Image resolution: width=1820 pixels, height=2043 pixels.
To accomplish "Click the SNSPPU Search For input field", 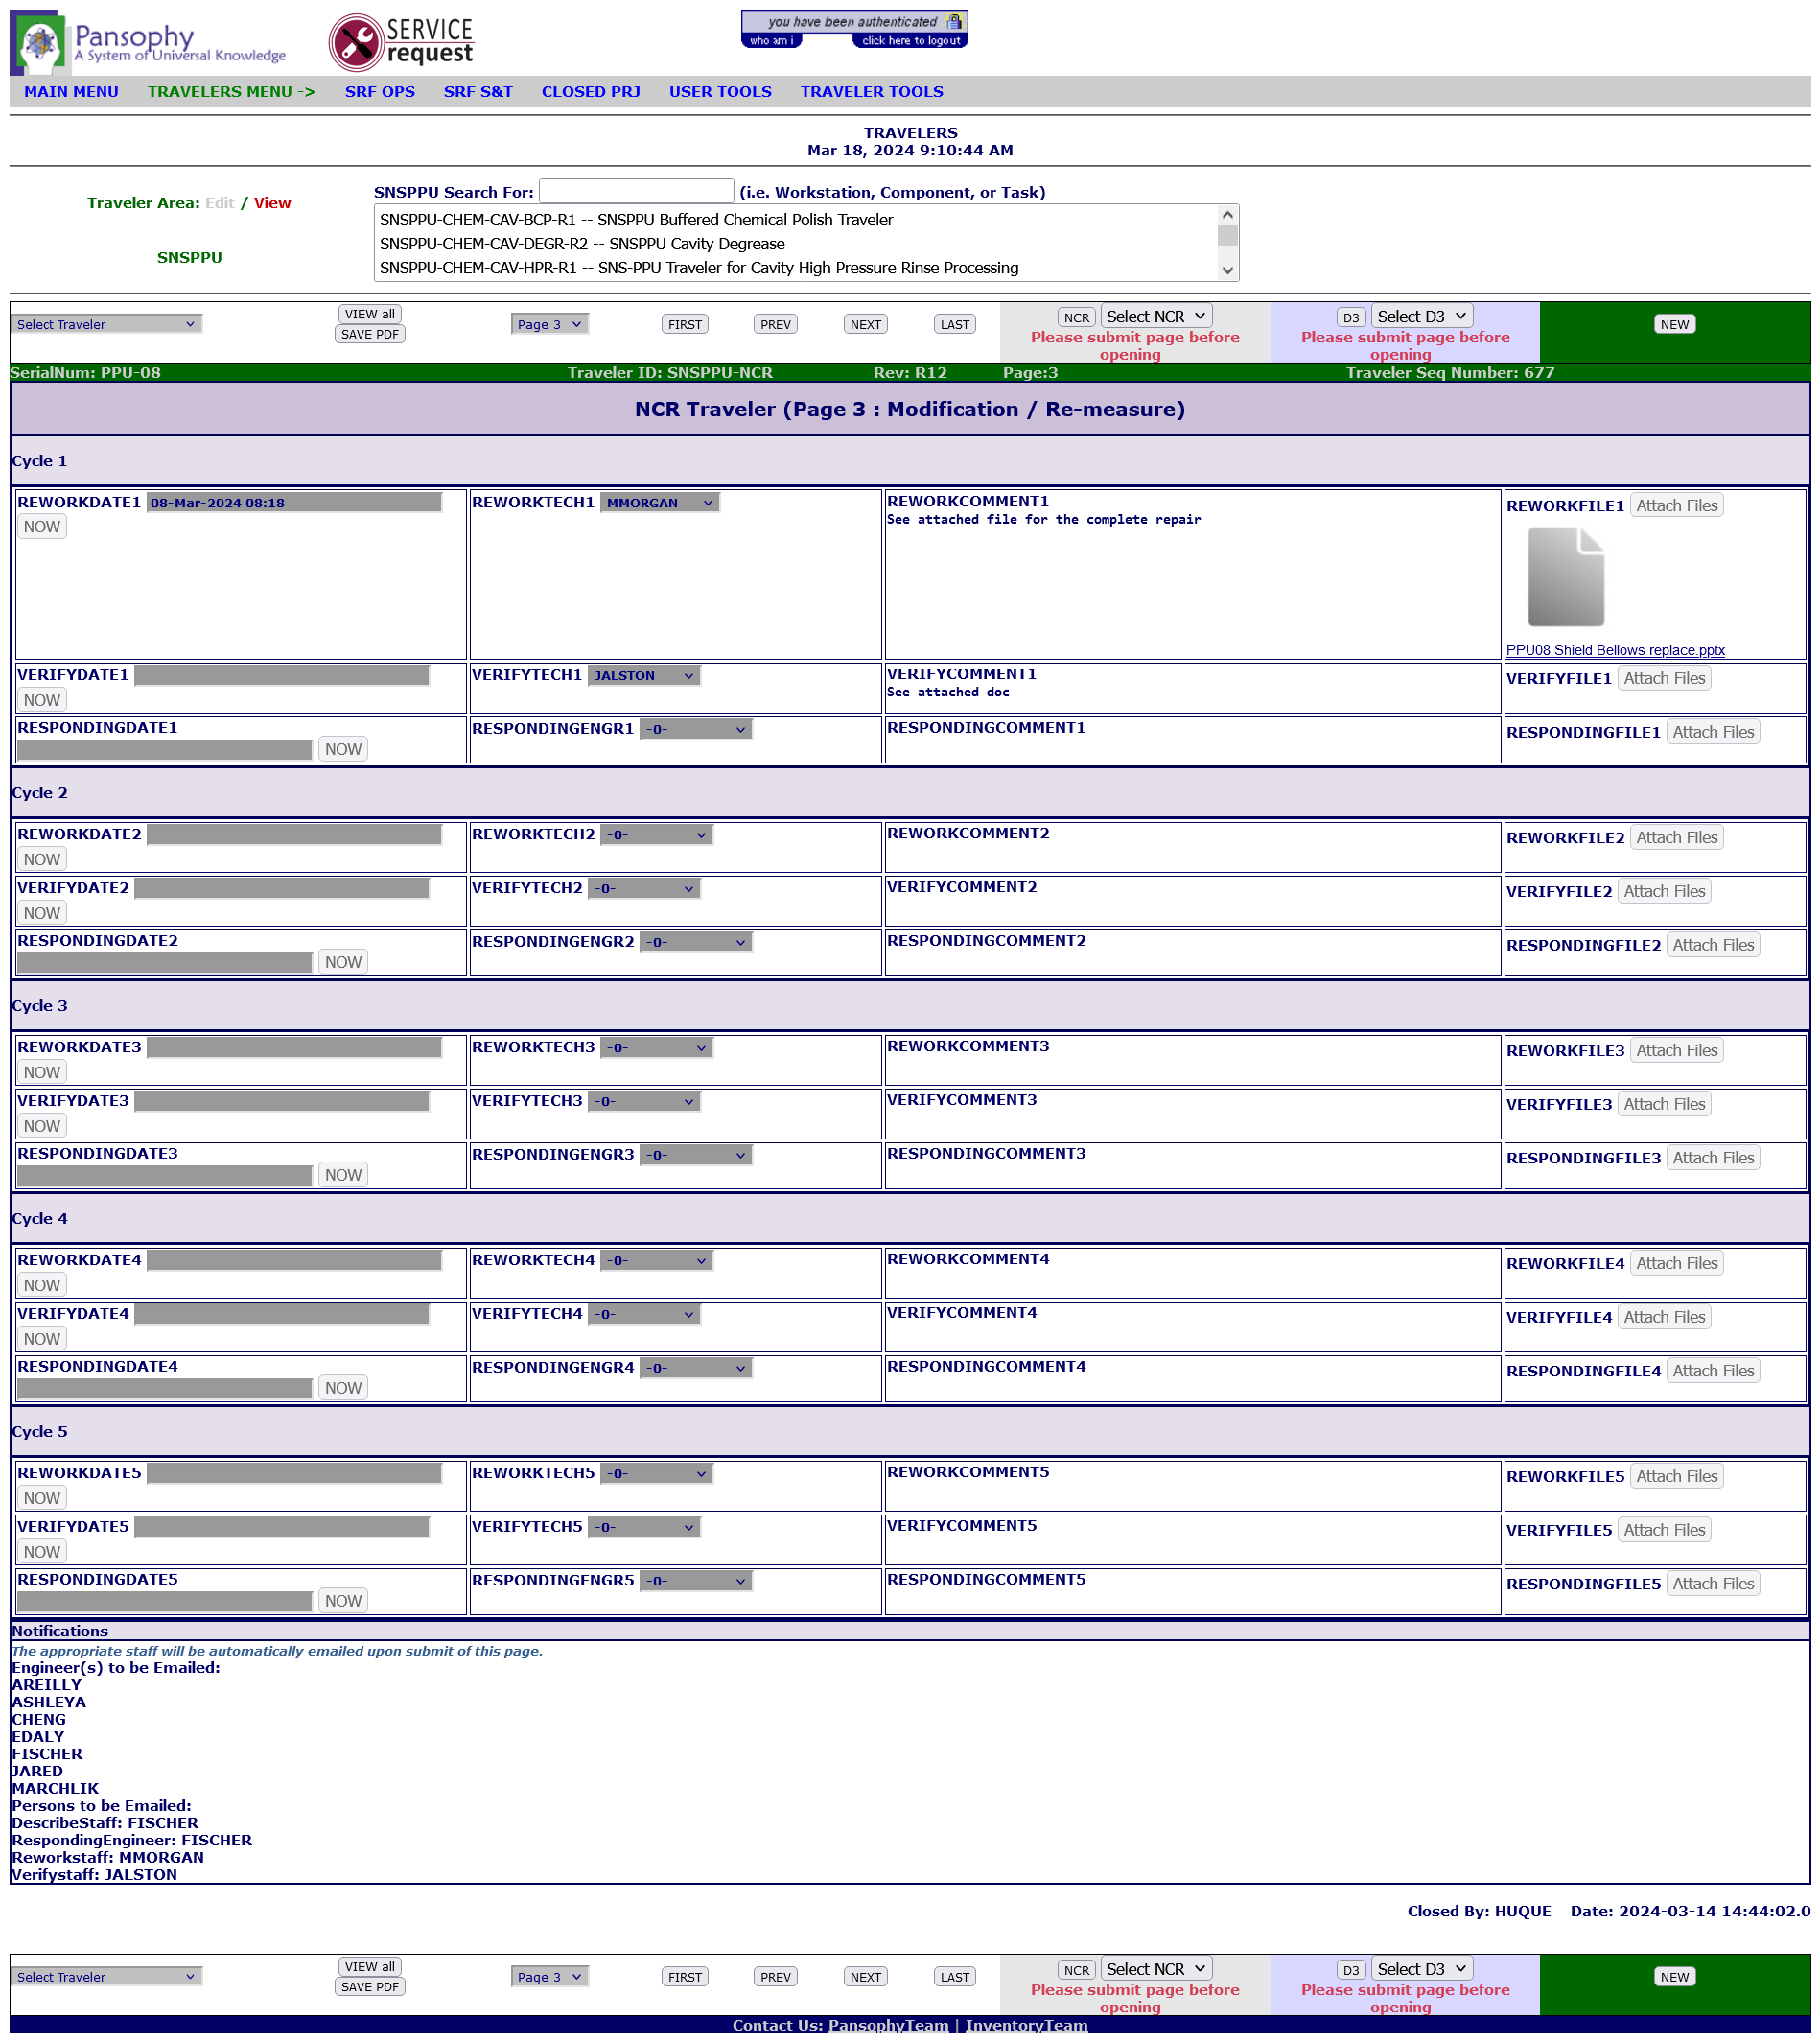I will pyautogui.click(x=636, y=191).
